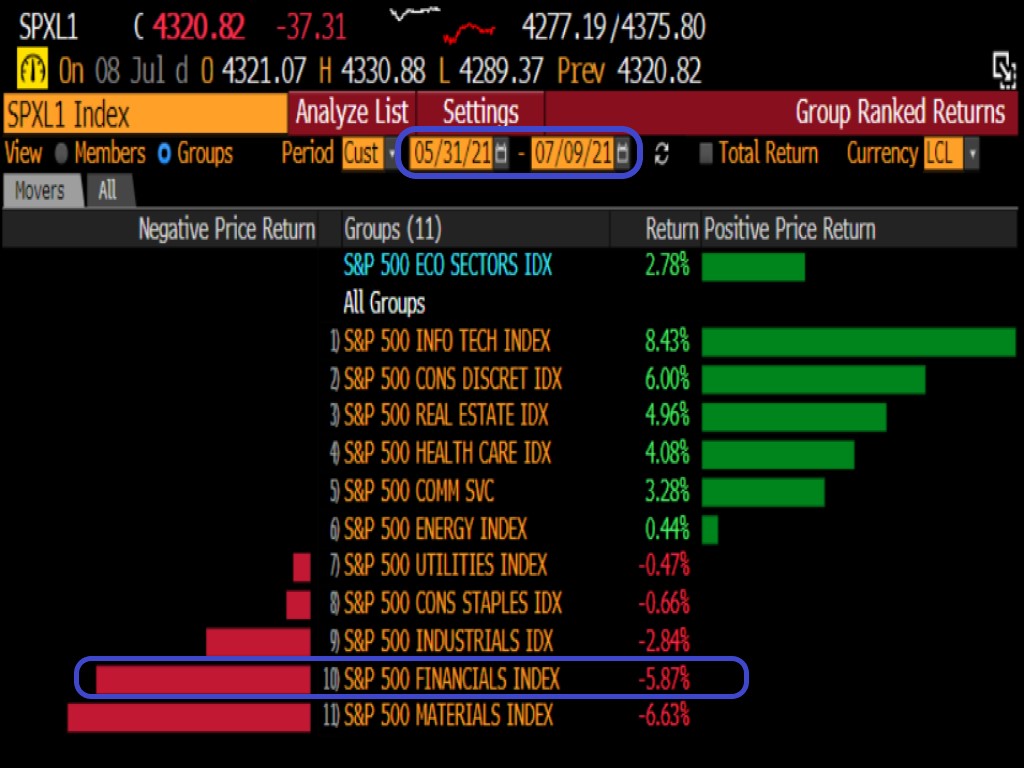The height and width of the screenshot is (768, 1024).
Task: Select the Members view radio button
Action: click(61, 154)
